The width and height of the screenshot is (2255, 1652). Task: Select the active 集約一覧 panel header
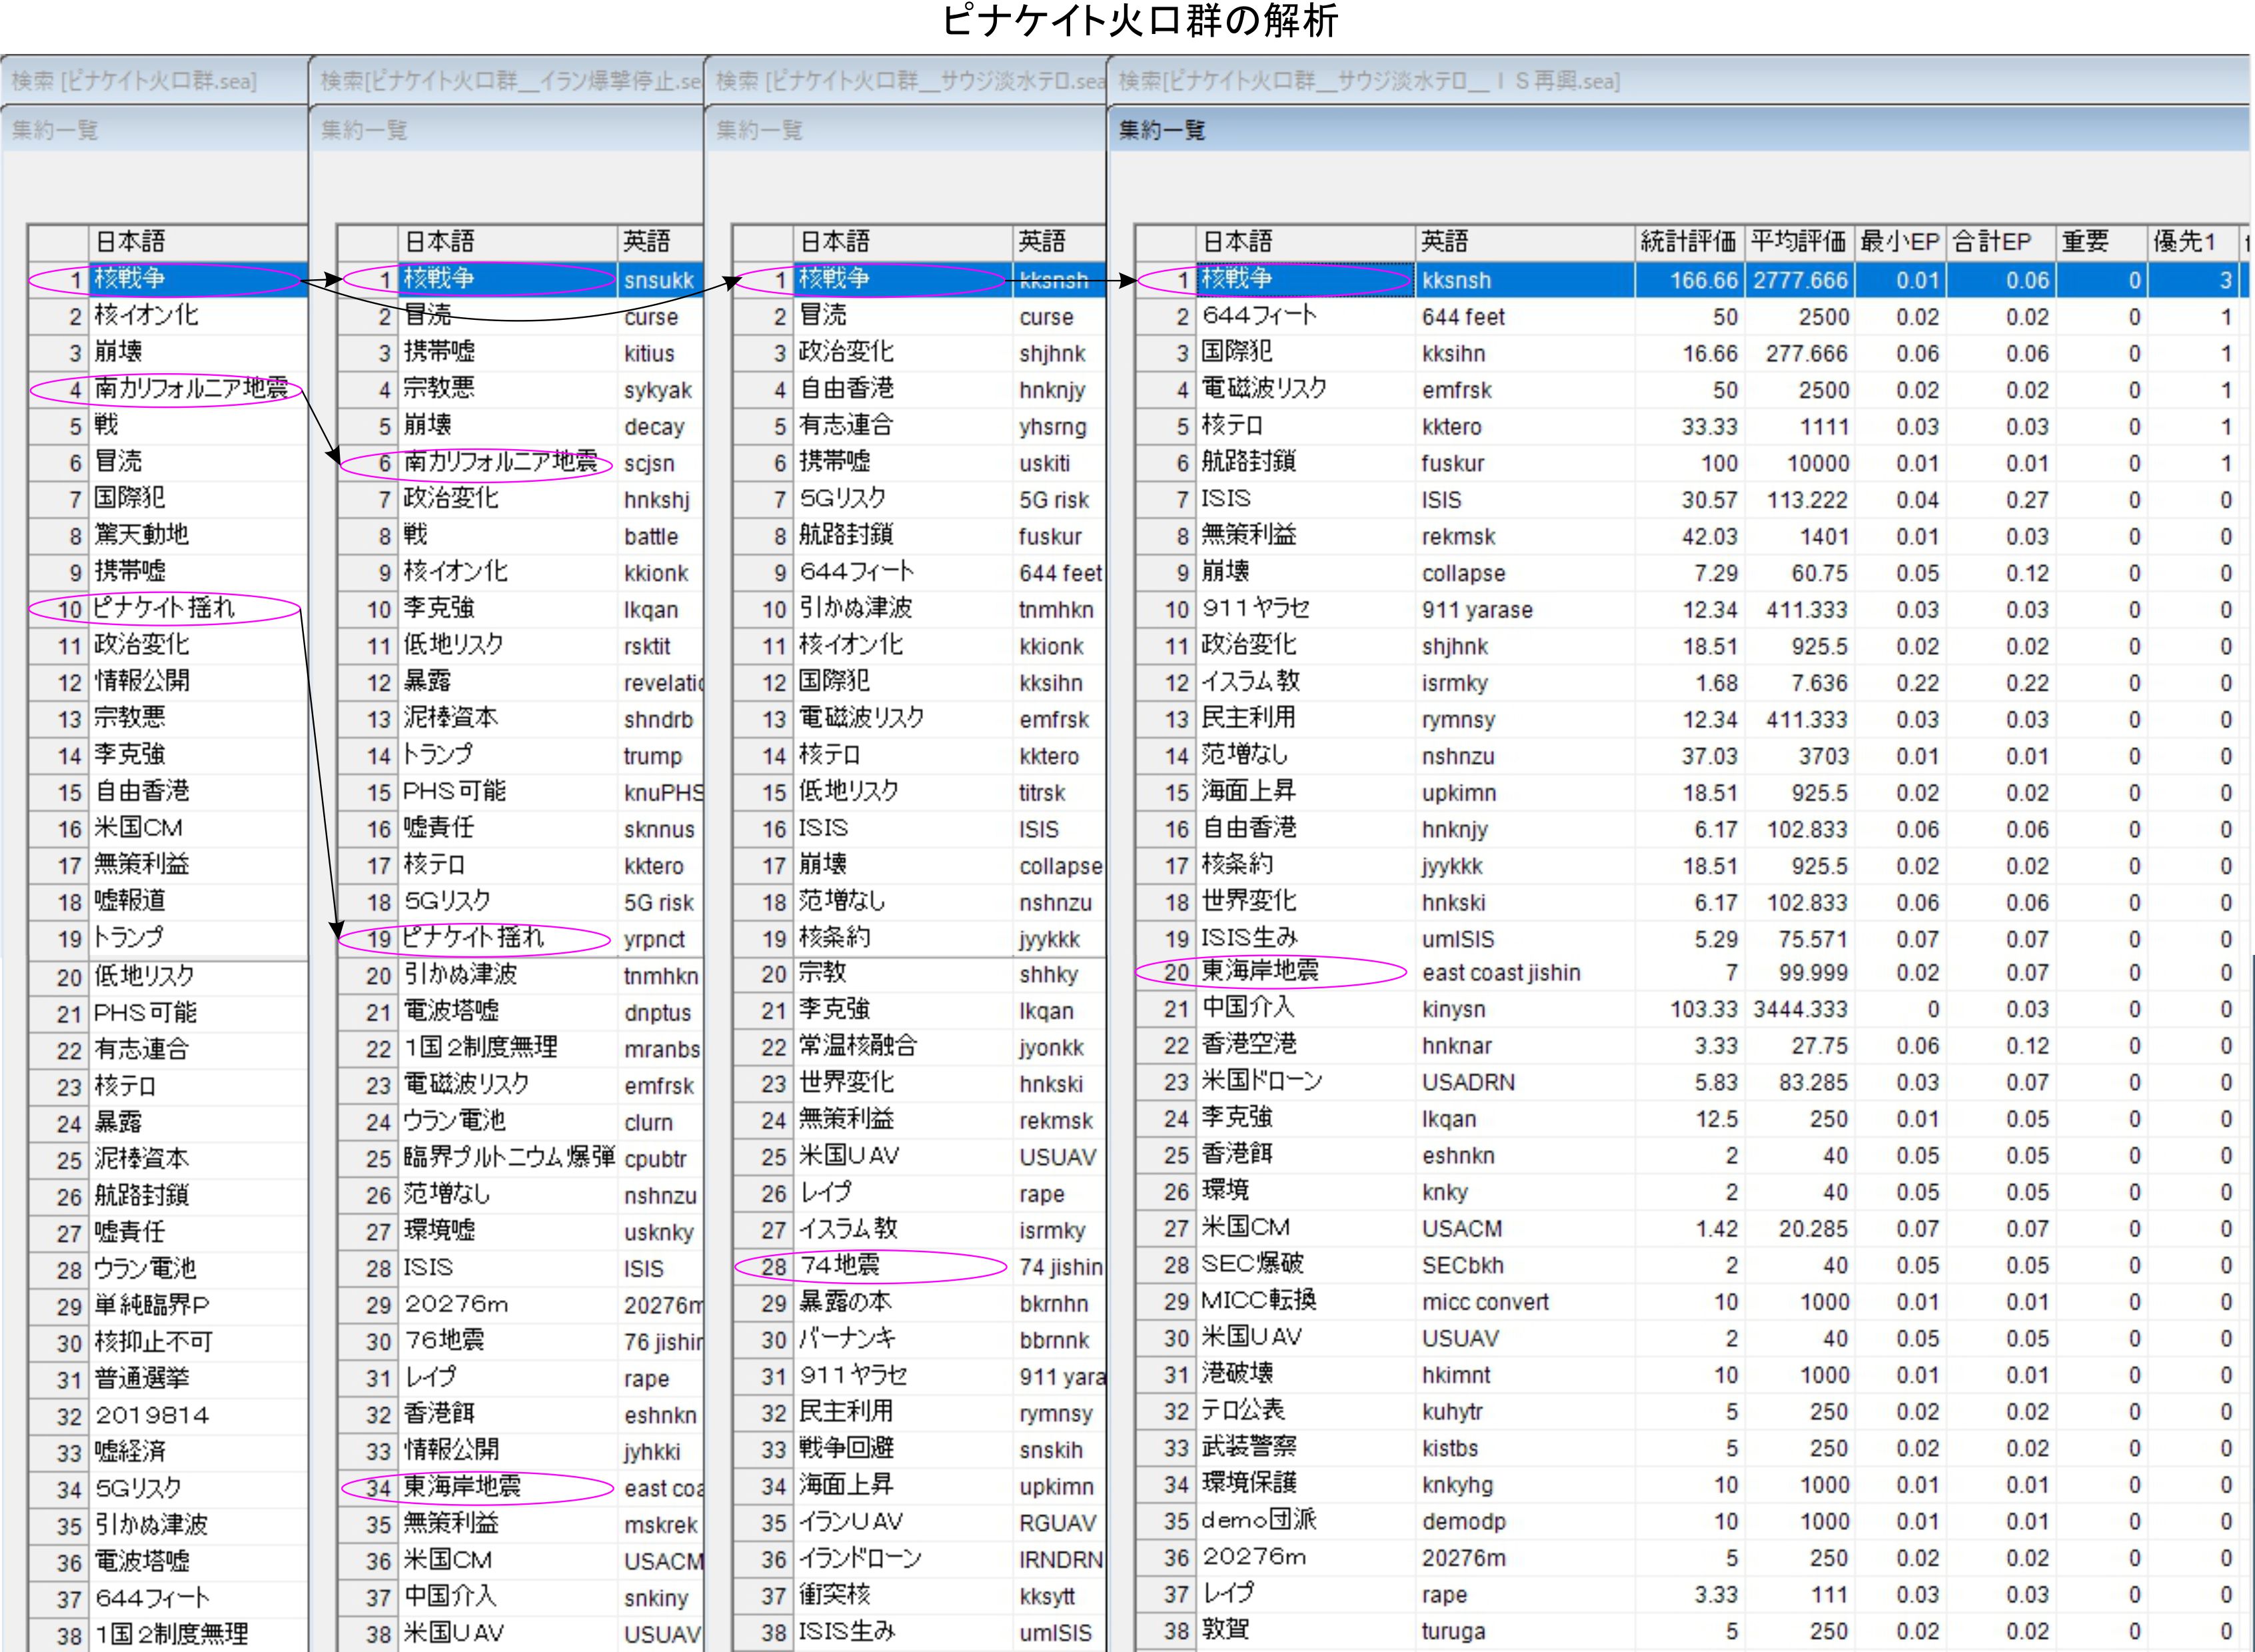pyautogui.click(x=1162, y=130)
